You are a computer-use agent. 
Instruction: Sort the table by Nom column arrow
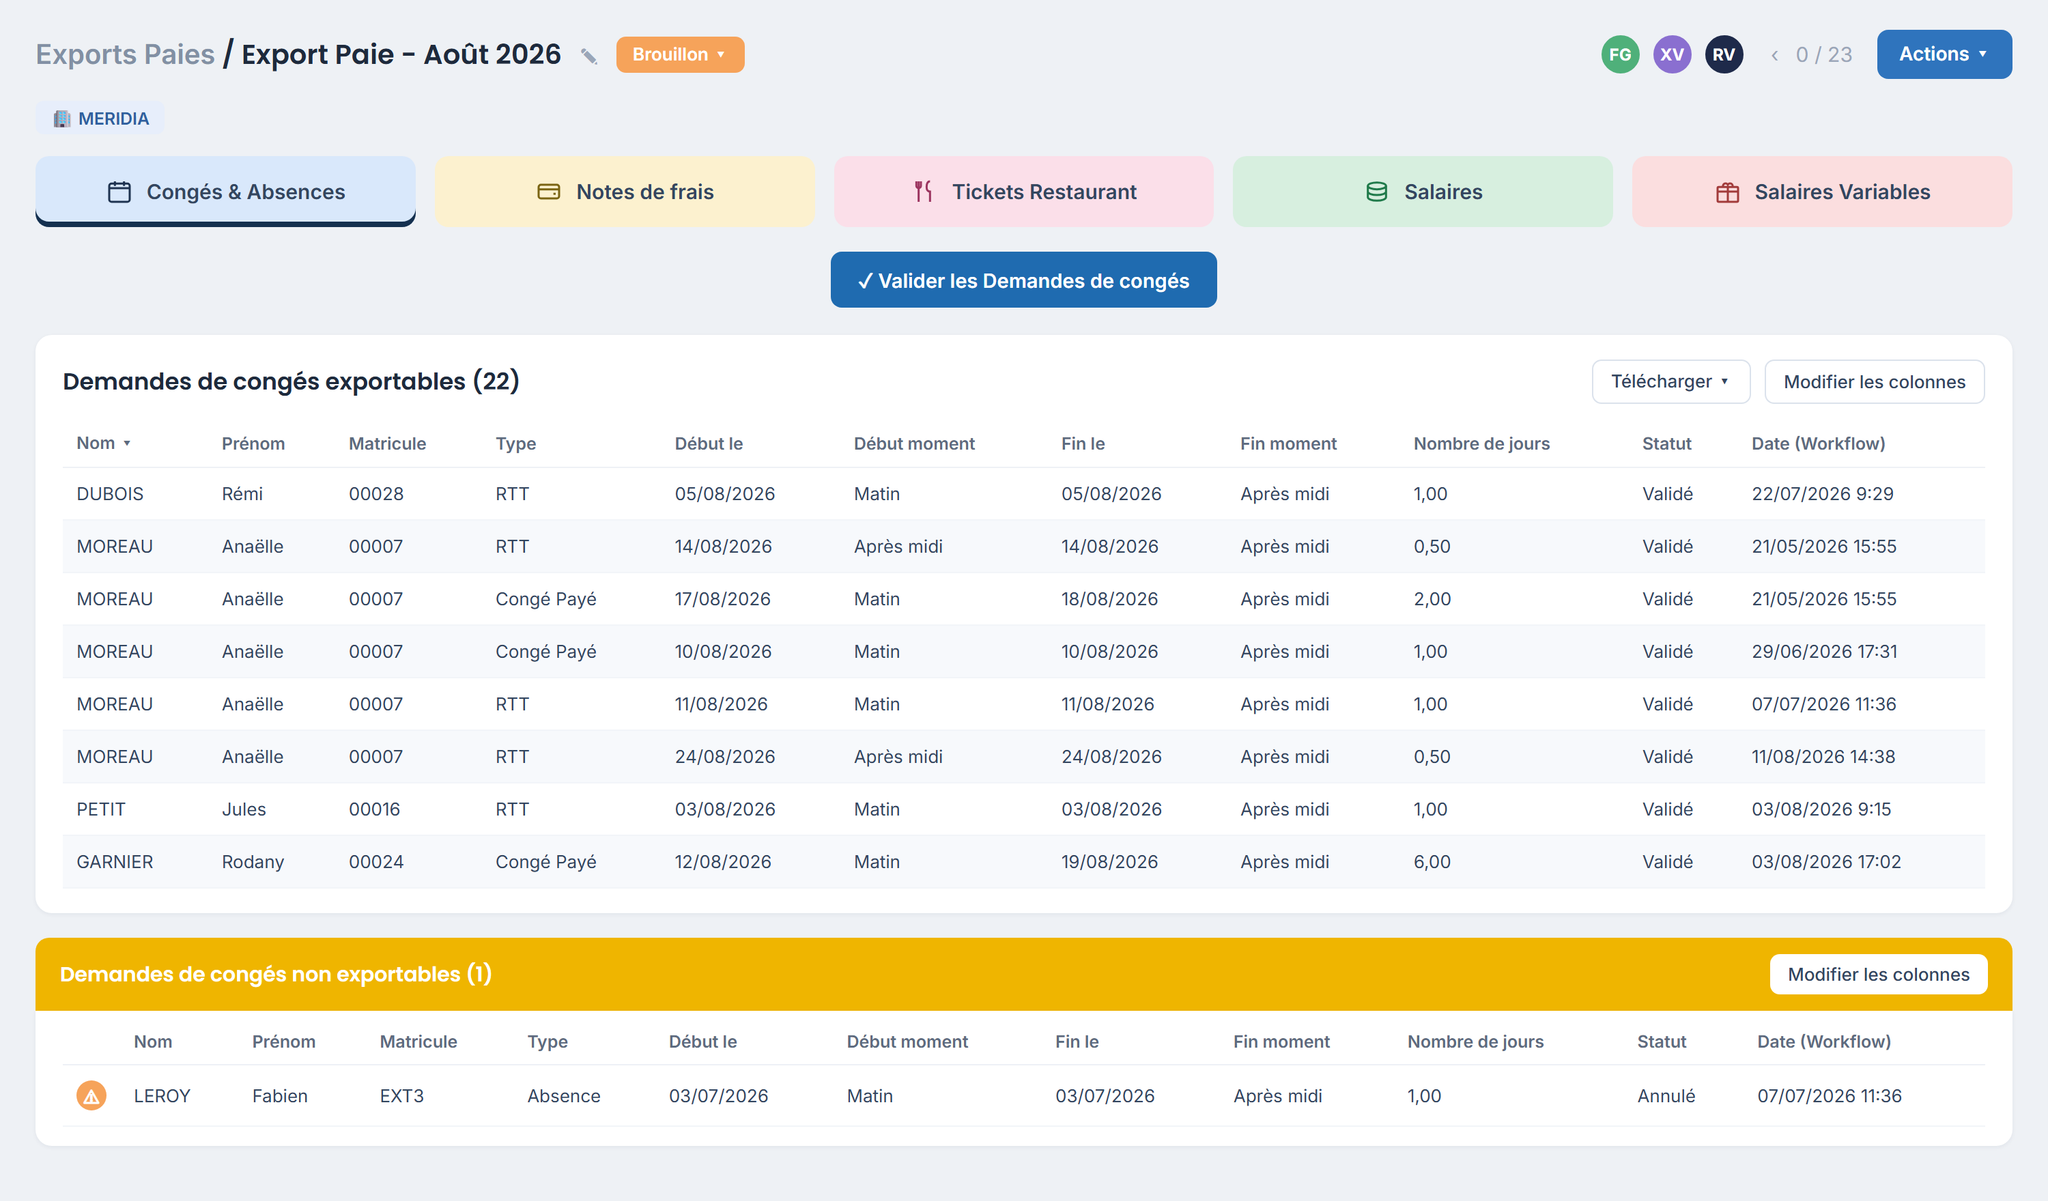127,444
